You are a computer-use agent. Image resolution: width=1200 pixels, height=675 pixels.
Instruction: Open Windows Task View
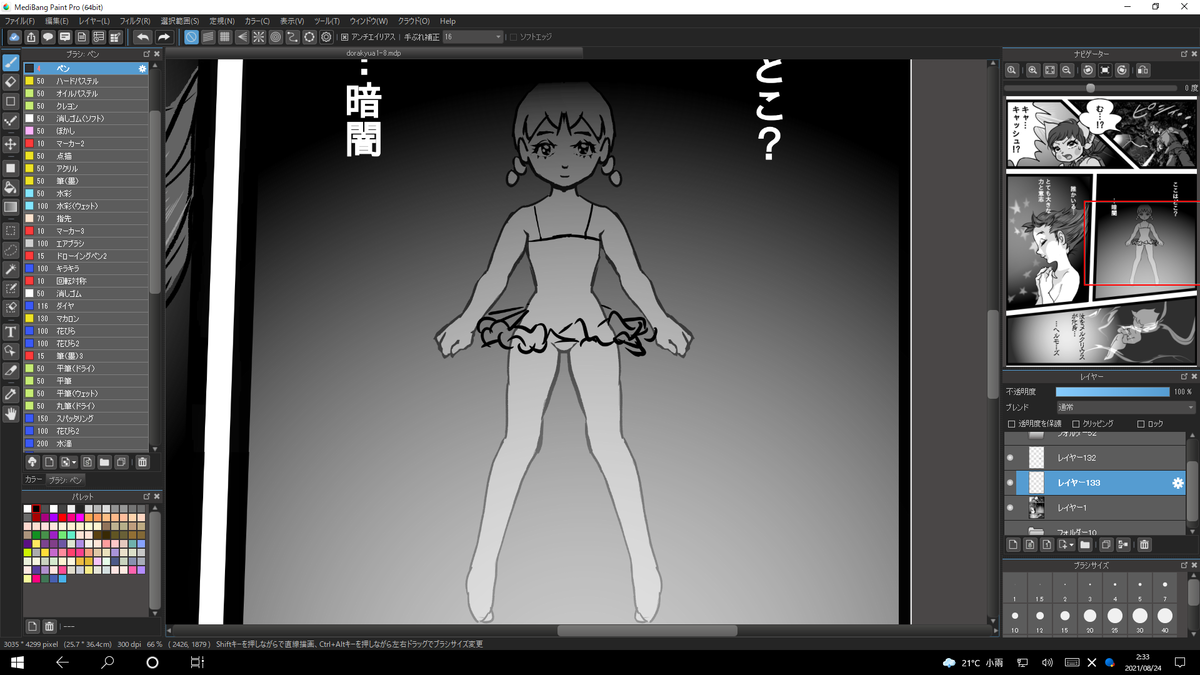pyautogui.click(x=197, y=662)
